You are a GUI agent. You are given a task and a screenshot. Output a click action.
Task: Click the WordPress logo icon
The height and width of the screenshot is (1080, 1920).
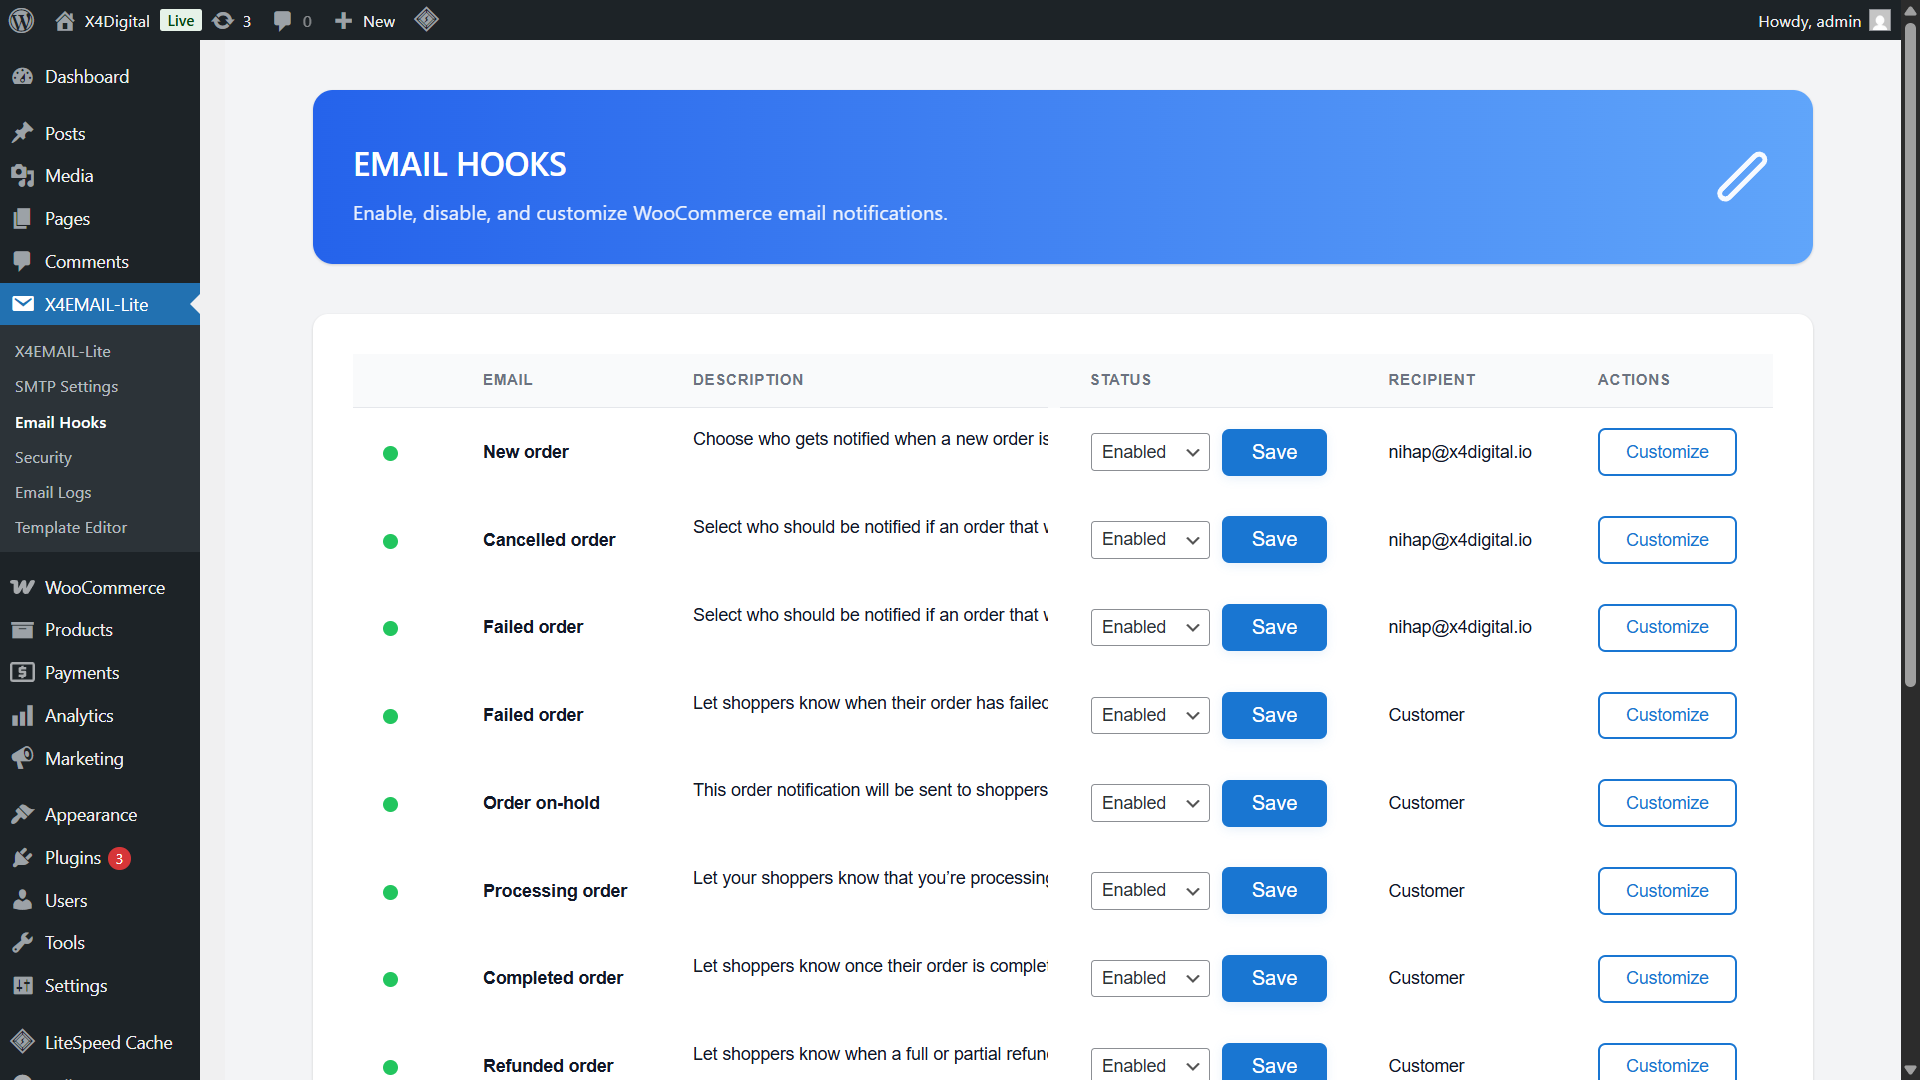click(21, 20)
